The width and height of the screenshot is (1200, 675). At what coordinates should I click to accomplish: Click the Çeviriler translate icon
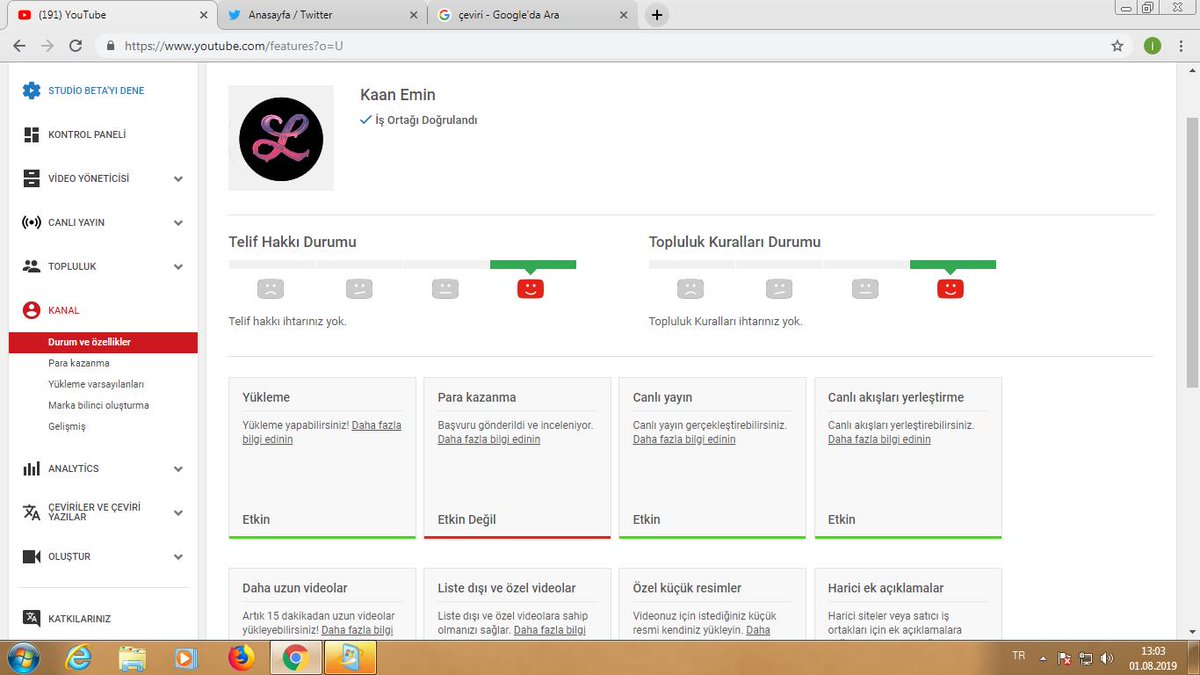coord(31,512)
